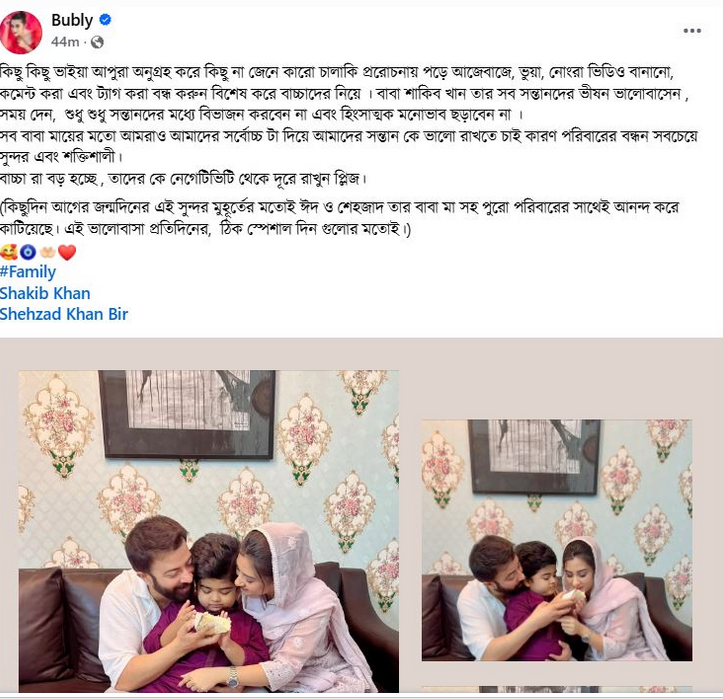The image size is (723, 699).
Task: Open the smaller family photo on the right
Action: click(x=557, y=540)
